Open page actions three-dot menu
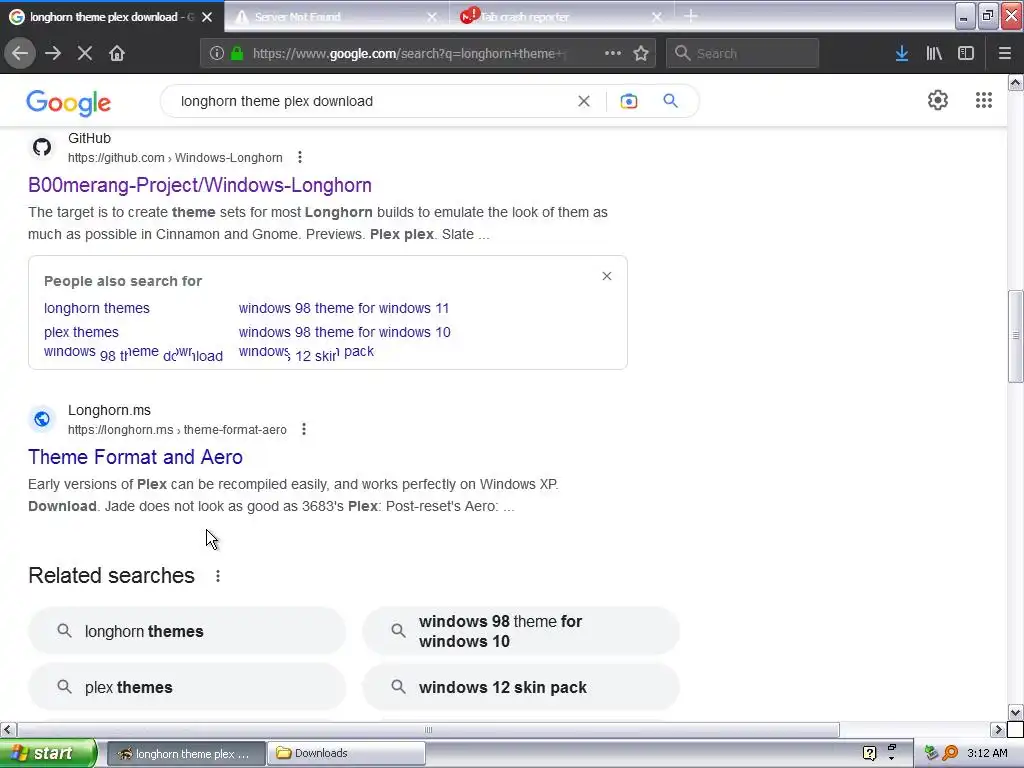1024x768 pixels. coord(613,54)
